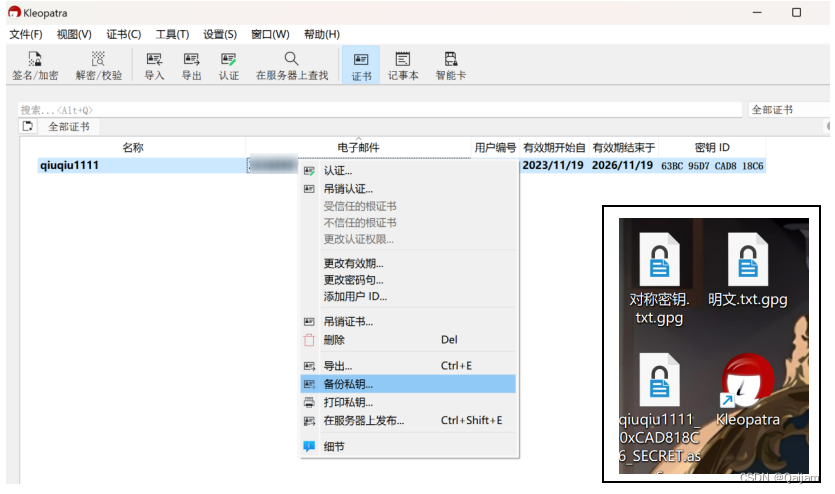Focus the 搜索 certificate search field
The width and height of the screenshot is (835, 494).
pyautogui.click(x=380, y=110)
